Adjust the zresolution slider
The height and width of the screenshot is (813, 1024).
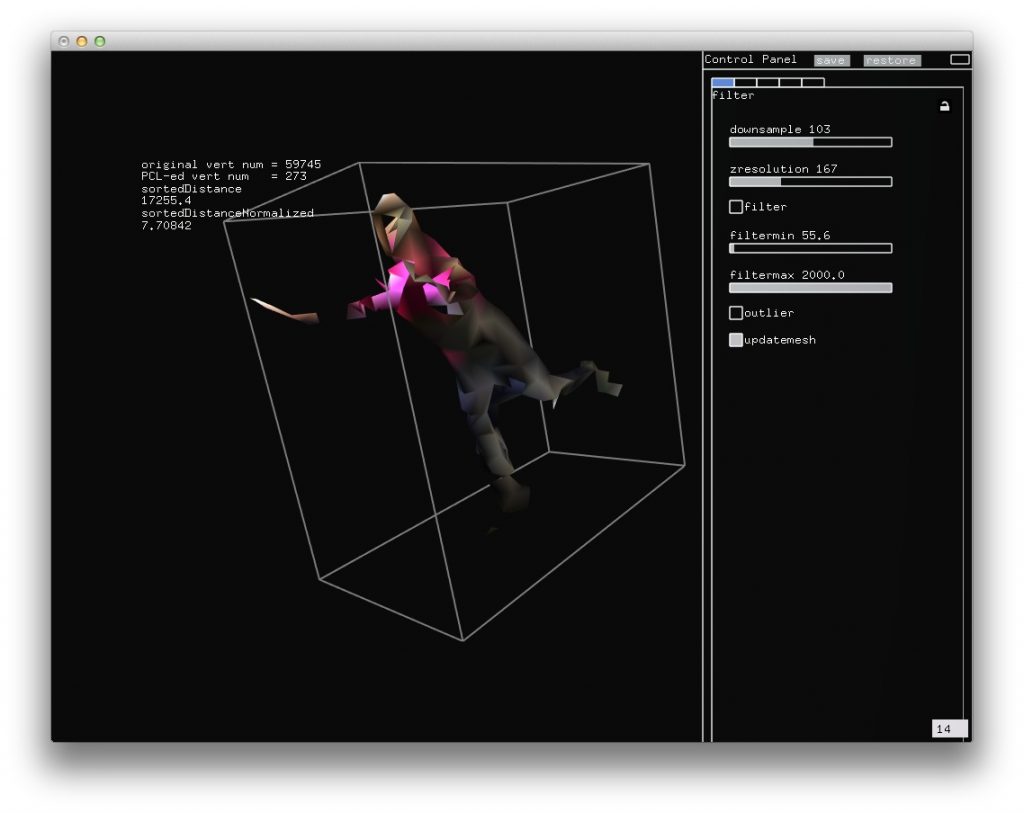[810, 182]
